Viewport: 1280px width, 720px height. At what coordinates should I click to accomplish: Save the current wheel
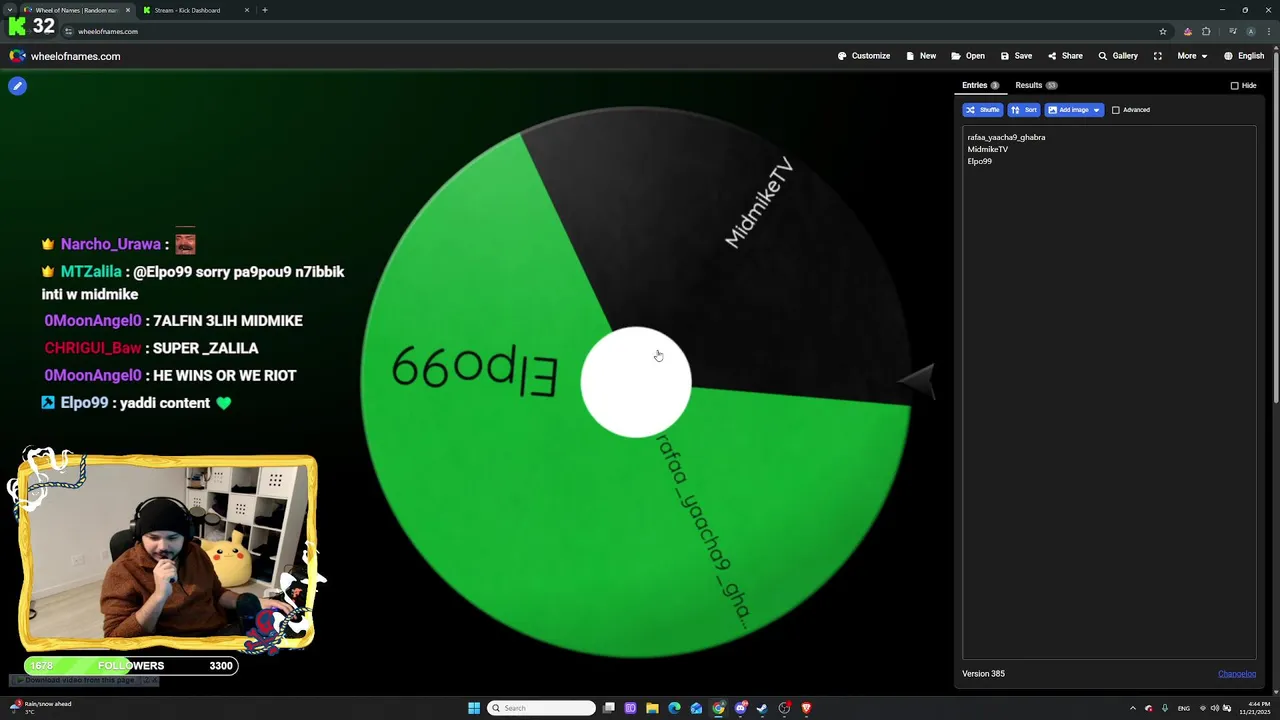1016,56
